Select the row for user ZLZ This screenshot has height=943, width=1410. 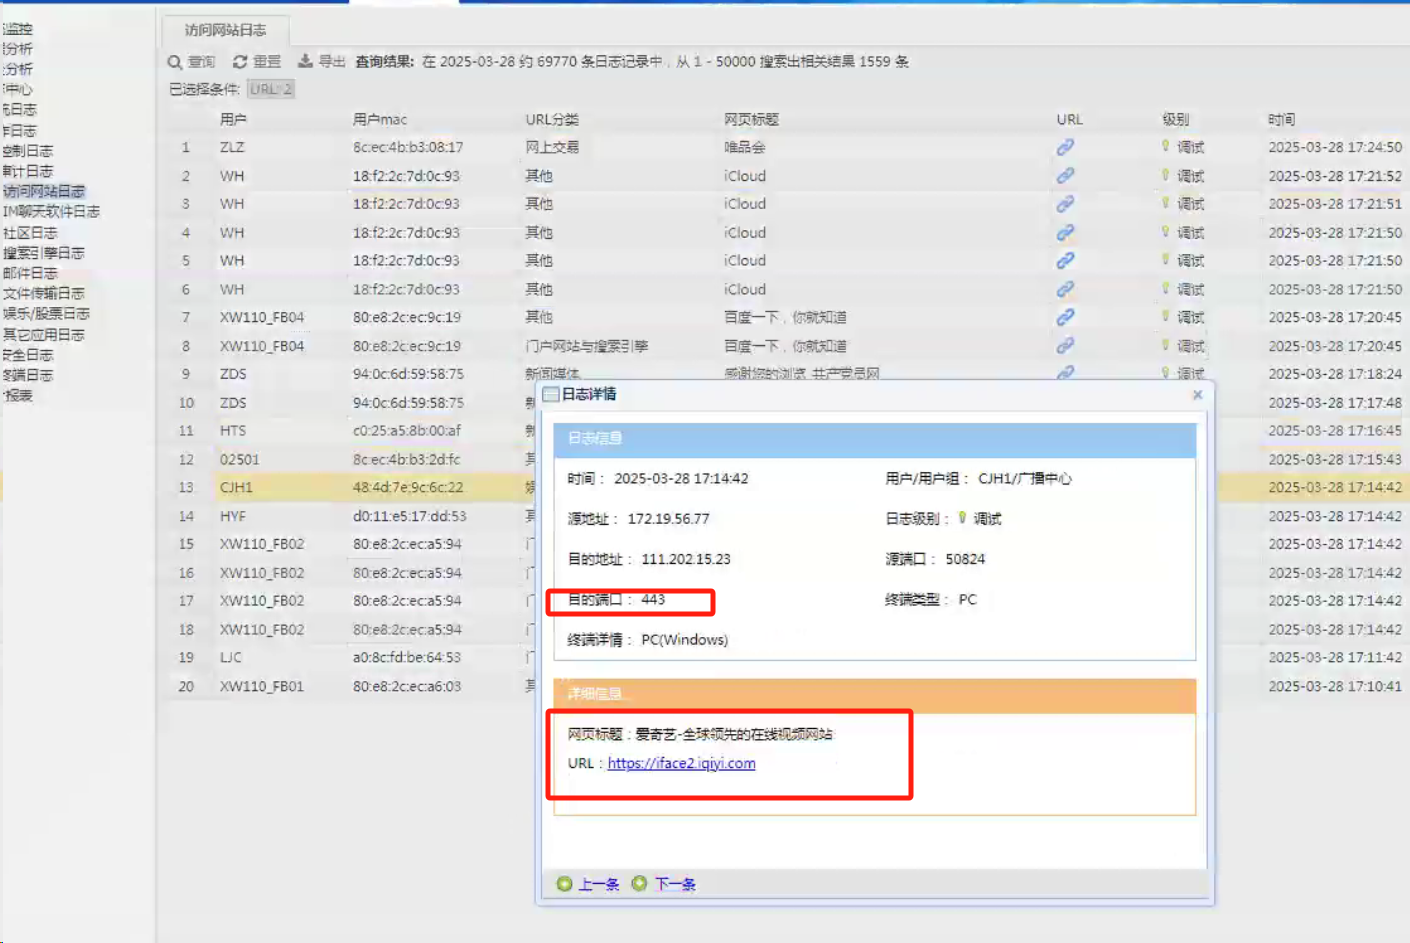click(787, 147)
